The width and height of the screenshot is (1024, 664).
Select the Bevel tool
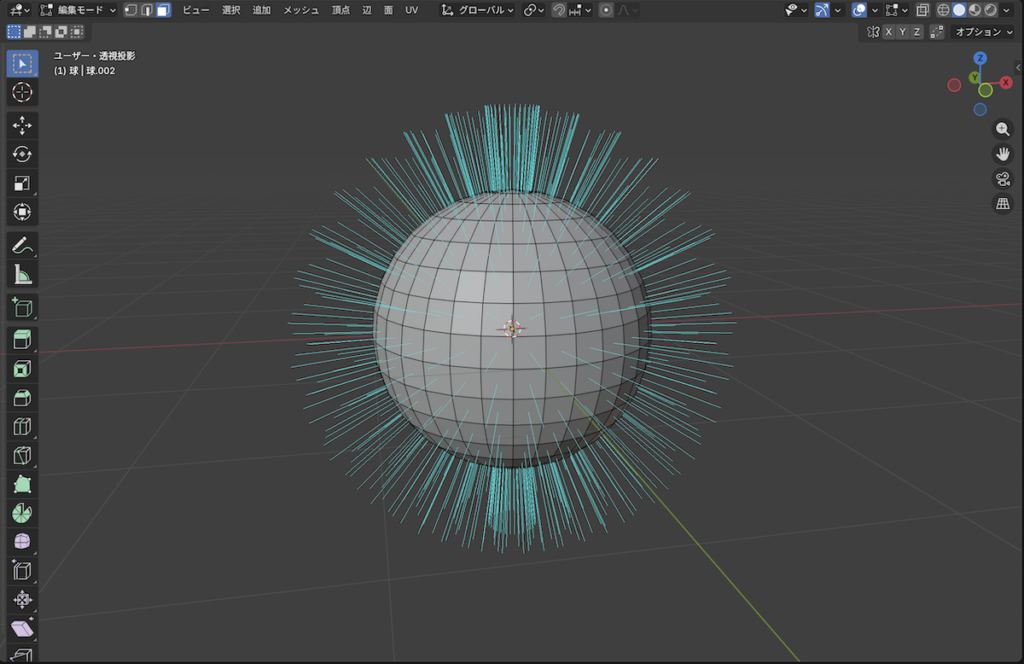coord(22,398)
